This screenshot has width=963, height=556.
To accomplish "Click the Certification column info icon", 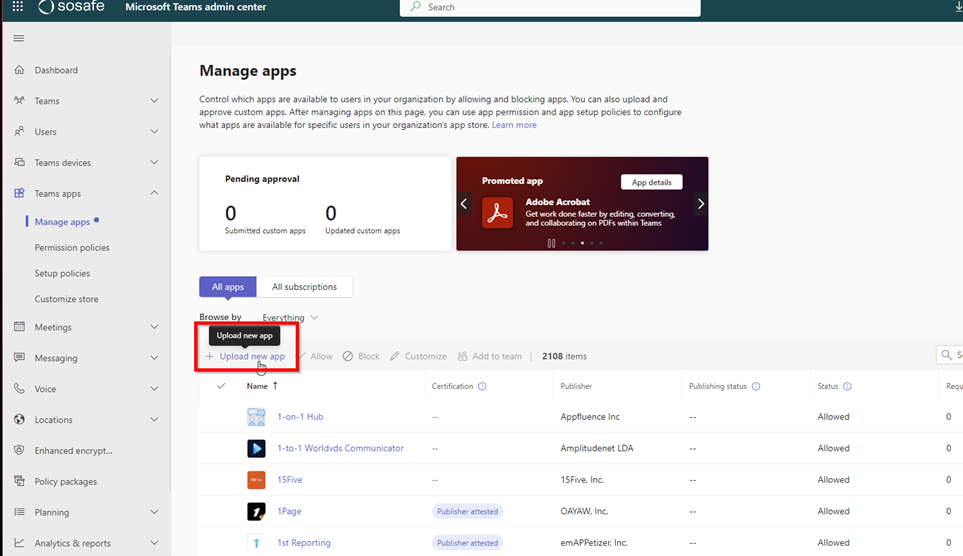I will [x=482, y=386].
